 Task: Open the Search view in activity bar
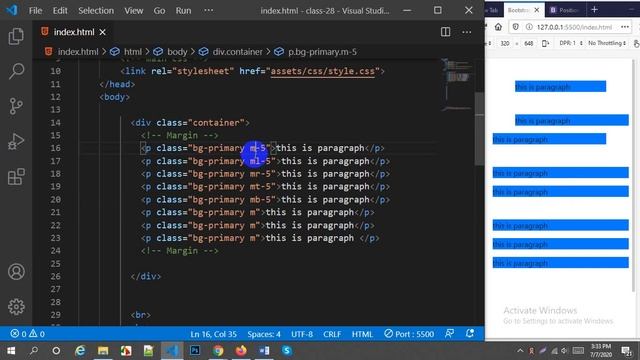pos(16,71)
